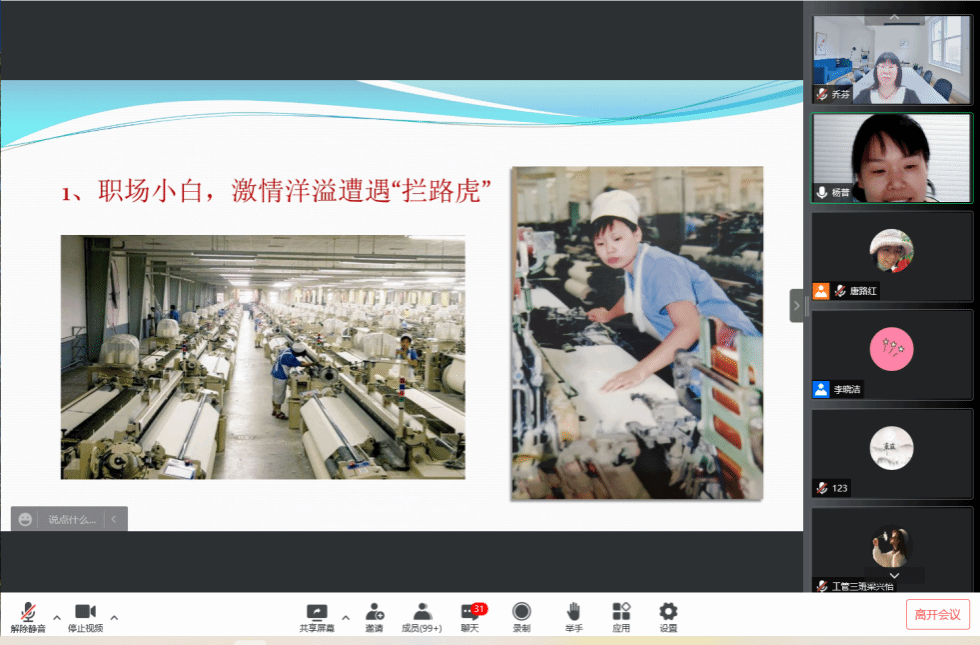Open the 设置 settings gear
This screenshot has height=645, width=980.
coord(668,613)
